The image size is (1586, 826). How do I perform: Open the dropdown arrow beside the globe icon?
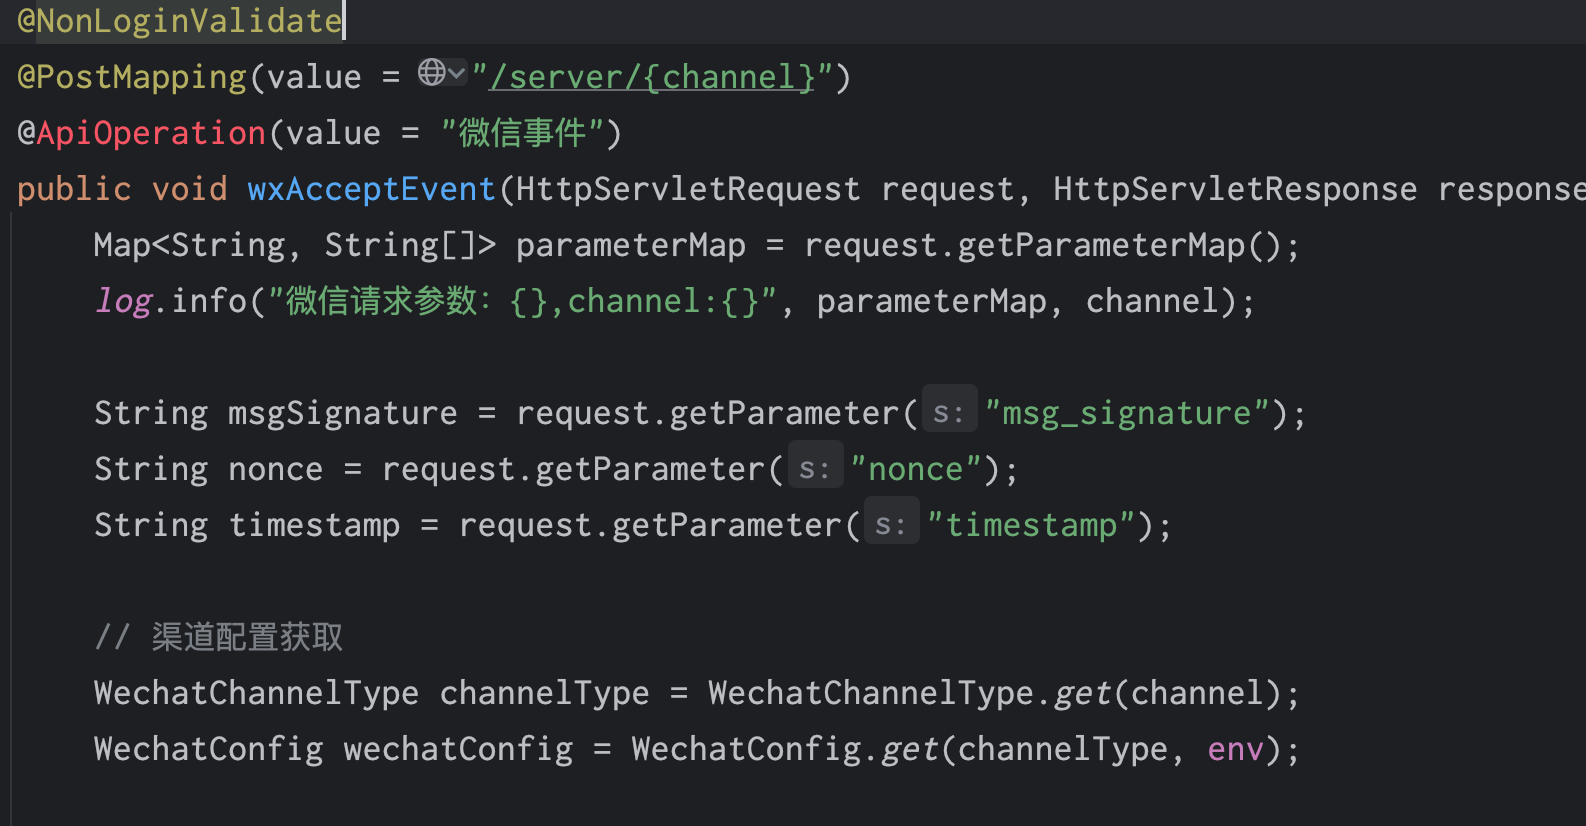(x=457, y=72)
